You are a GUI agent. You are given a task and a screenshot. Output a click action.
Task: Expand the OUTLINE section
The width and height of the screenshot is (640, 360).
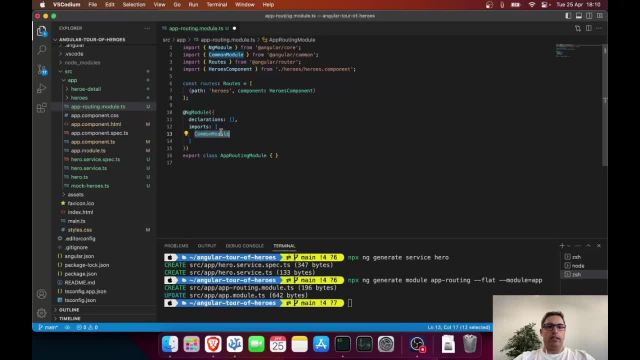click(69, 310)
